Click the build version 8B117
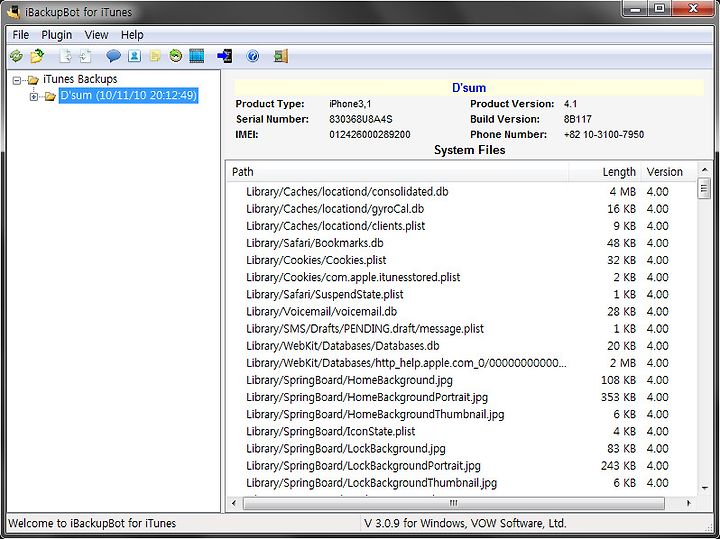720x539 pixels. [x=578, y=119]
